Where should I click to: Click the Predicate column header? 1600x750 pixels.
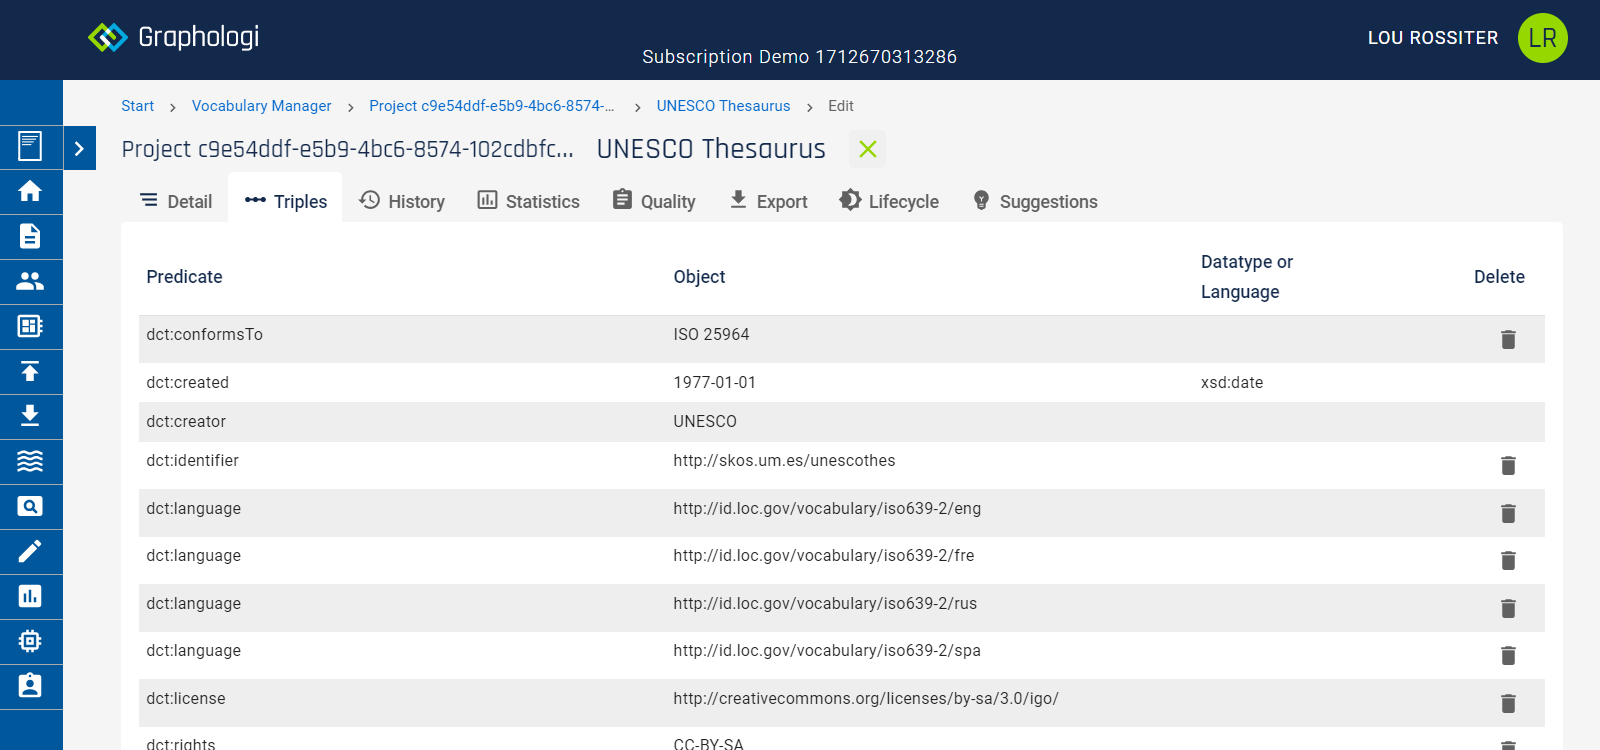184,277
